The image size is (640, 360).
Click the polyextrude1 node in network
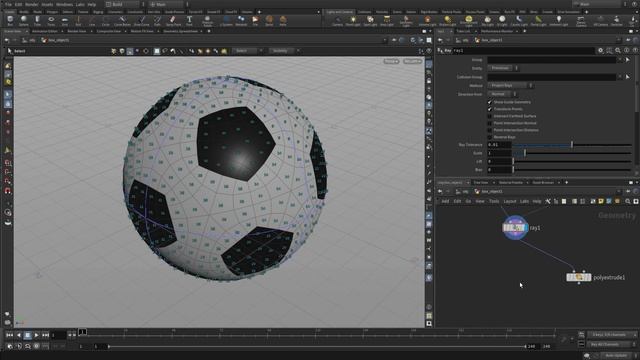[x=578, y=277]
